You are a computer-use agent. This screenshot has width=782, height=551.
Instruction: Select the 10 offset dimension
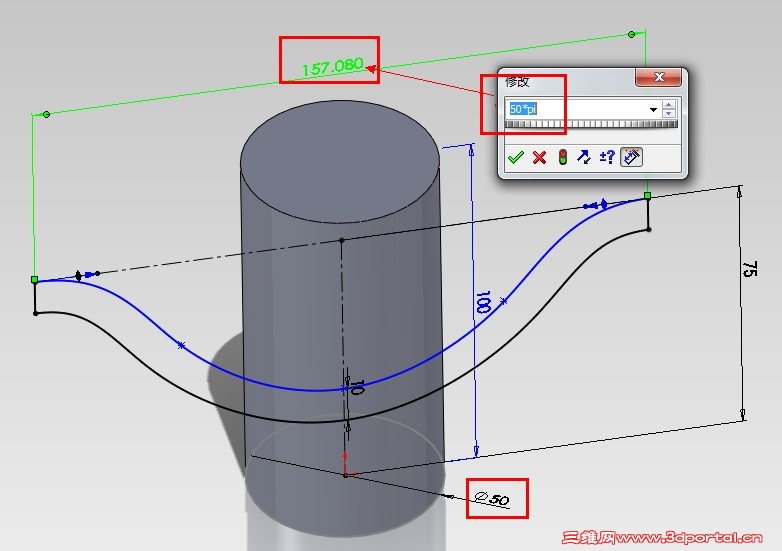[357, 387]
